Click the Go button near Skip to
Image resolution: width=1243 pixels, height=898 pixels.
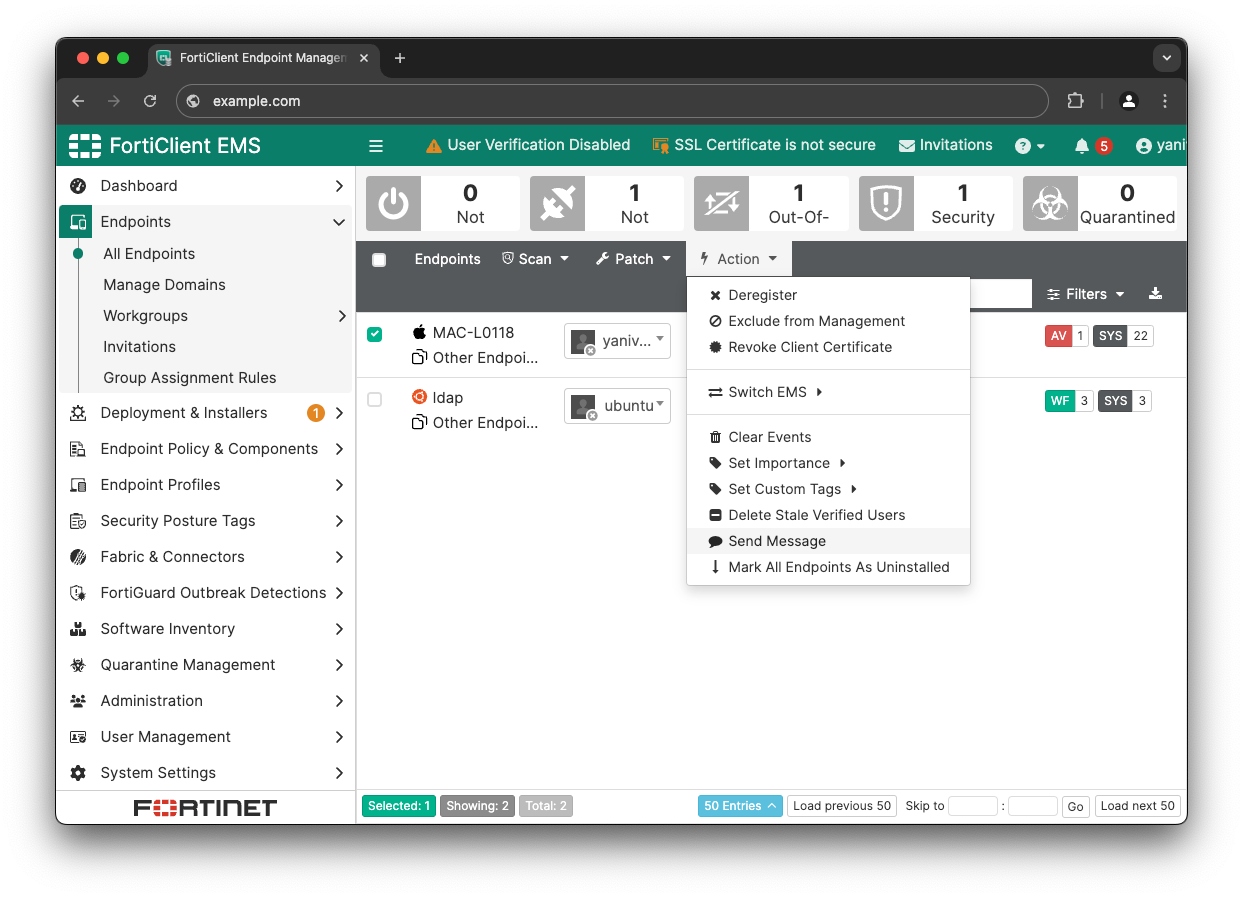[x=1075, y=806]
